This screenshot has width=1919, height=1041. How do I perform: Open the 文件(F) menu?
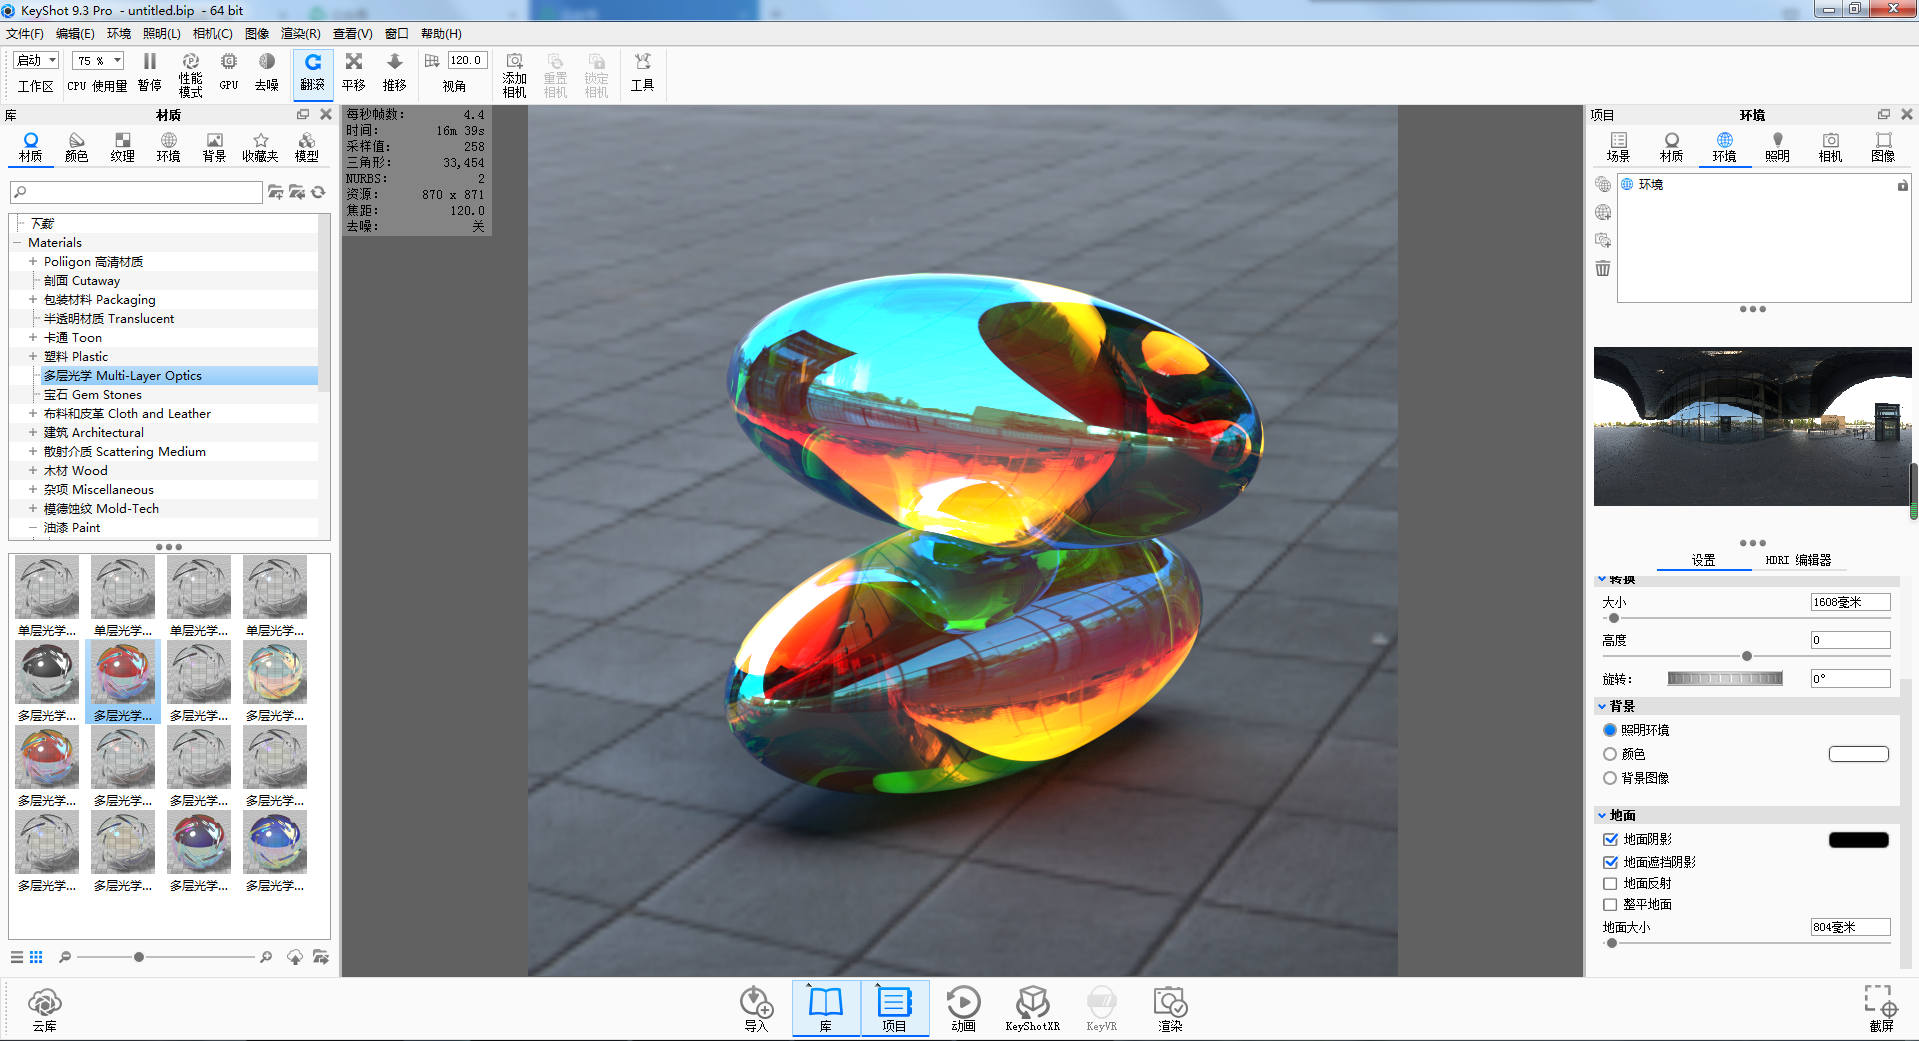pos(25,34)
